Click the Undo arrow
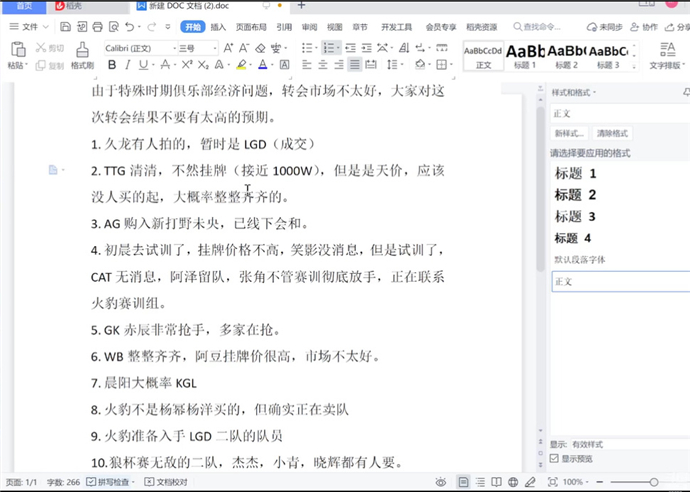 [129, 27]
